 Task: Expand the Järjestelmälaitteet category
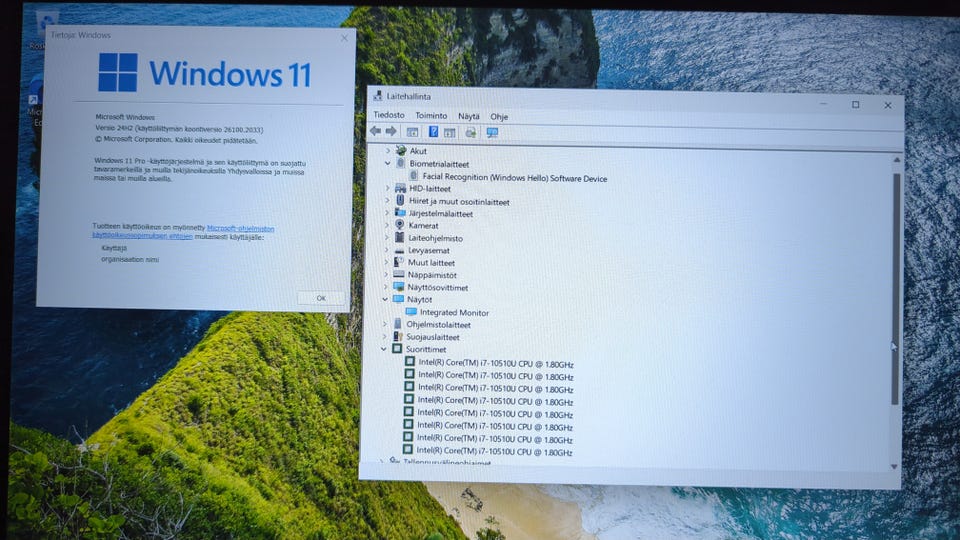pos(387,212)
